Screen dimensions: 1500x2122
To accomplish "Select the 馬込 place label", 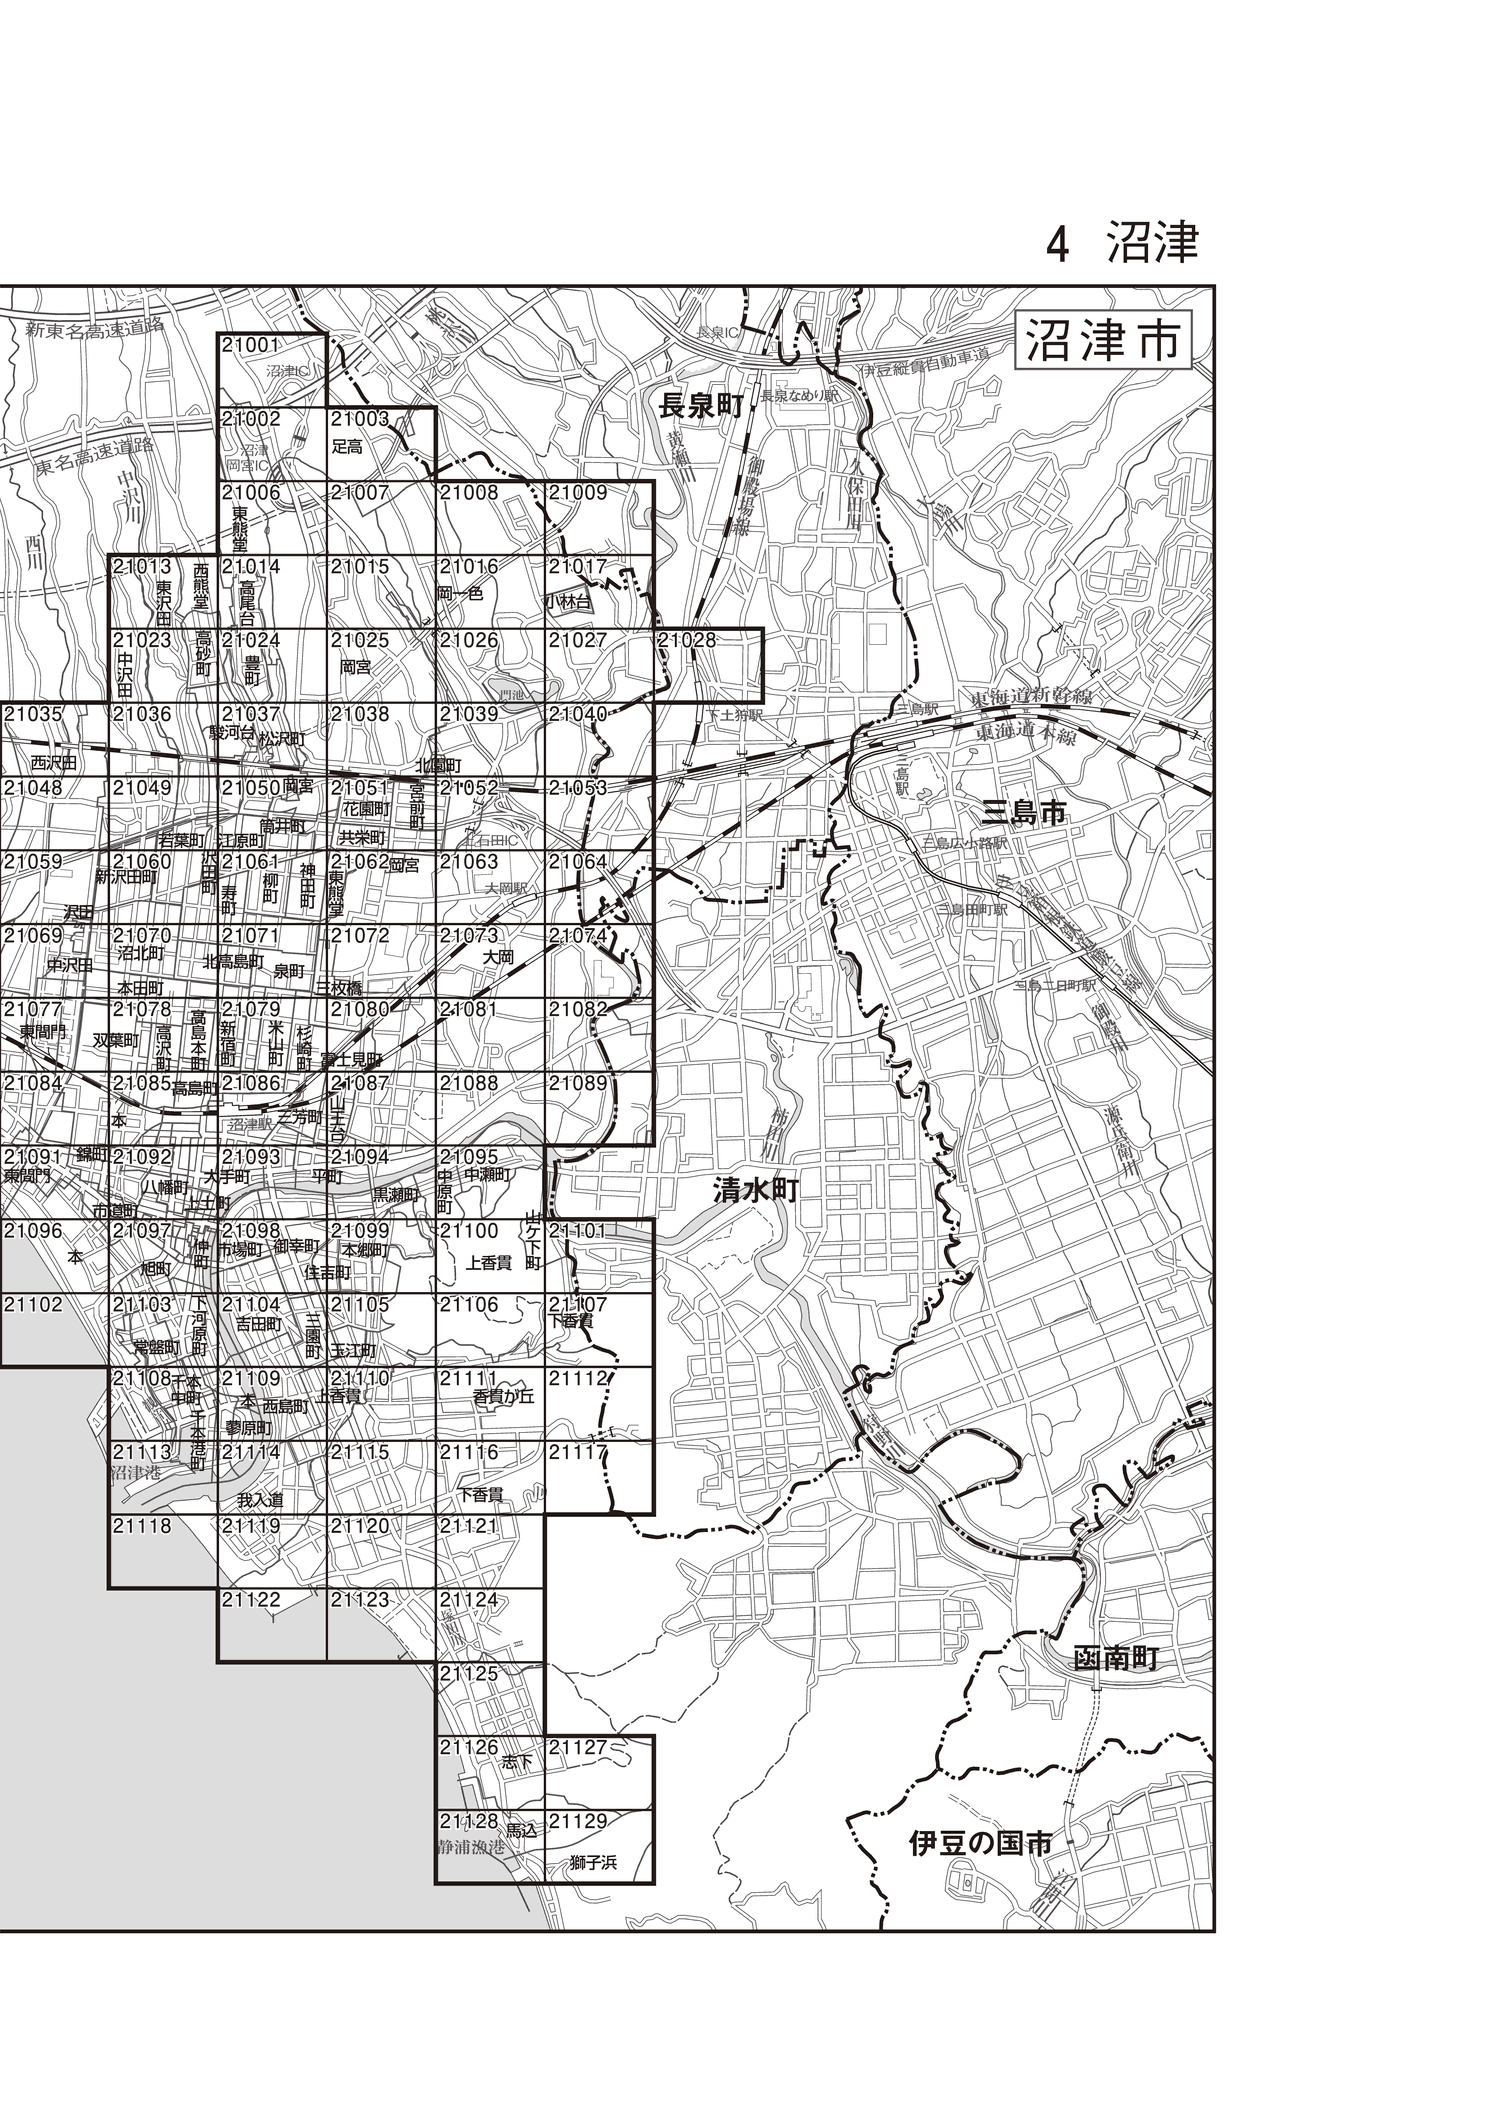I will [521, 1830].
